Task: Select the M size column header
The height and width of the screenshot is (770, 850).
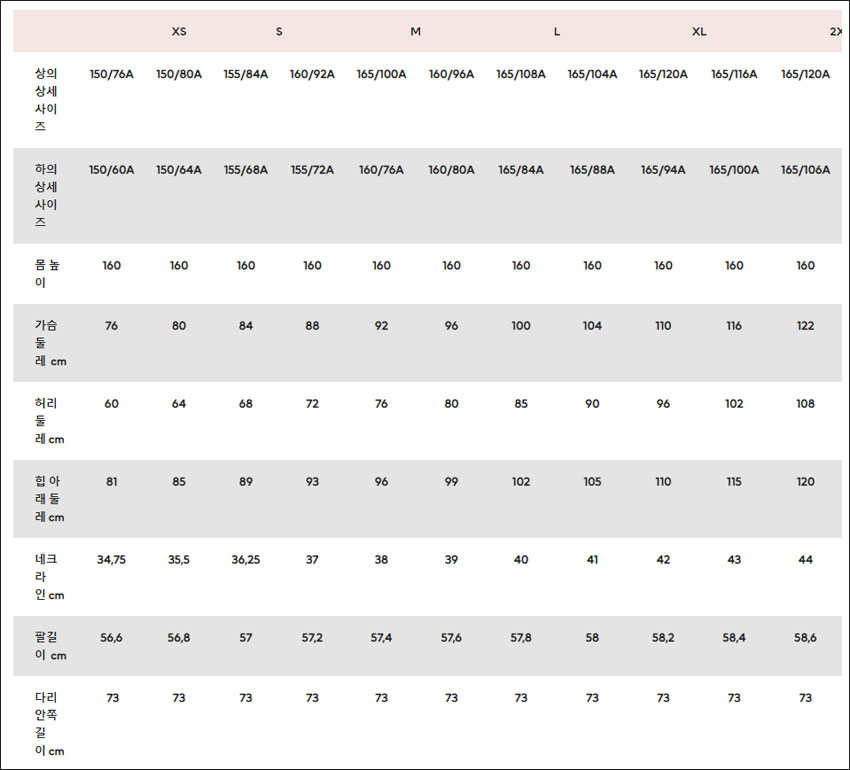Action: tap(416, 31)
